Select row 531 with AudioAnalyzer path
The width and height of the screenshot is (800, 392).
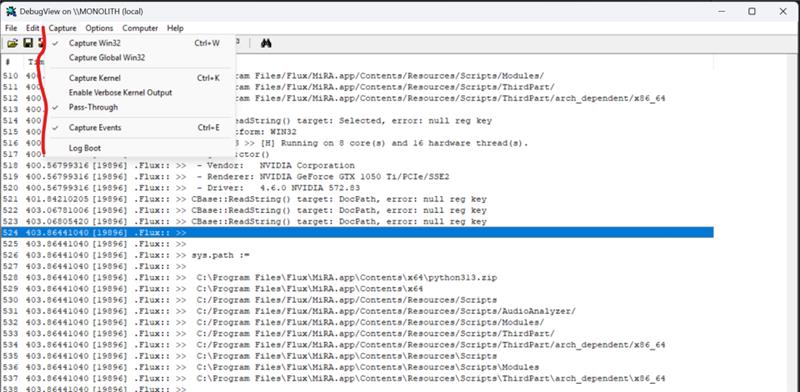pyautogui.click(x=357, y=311)
